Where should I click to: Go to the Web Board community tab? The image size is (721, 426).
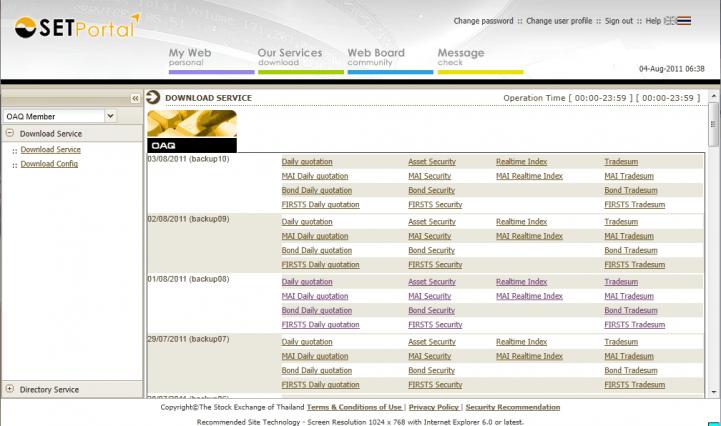tap(375, 58)
